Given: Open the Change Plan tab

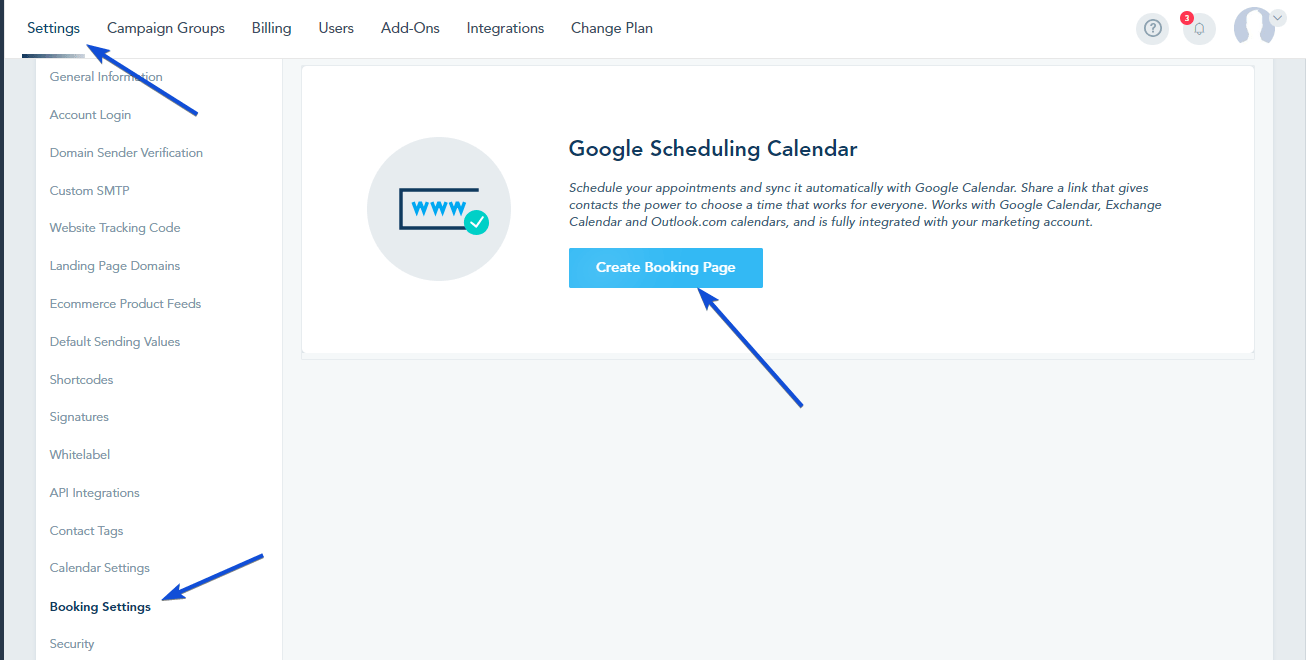Looking at the screenshot, I should point(612,28).
